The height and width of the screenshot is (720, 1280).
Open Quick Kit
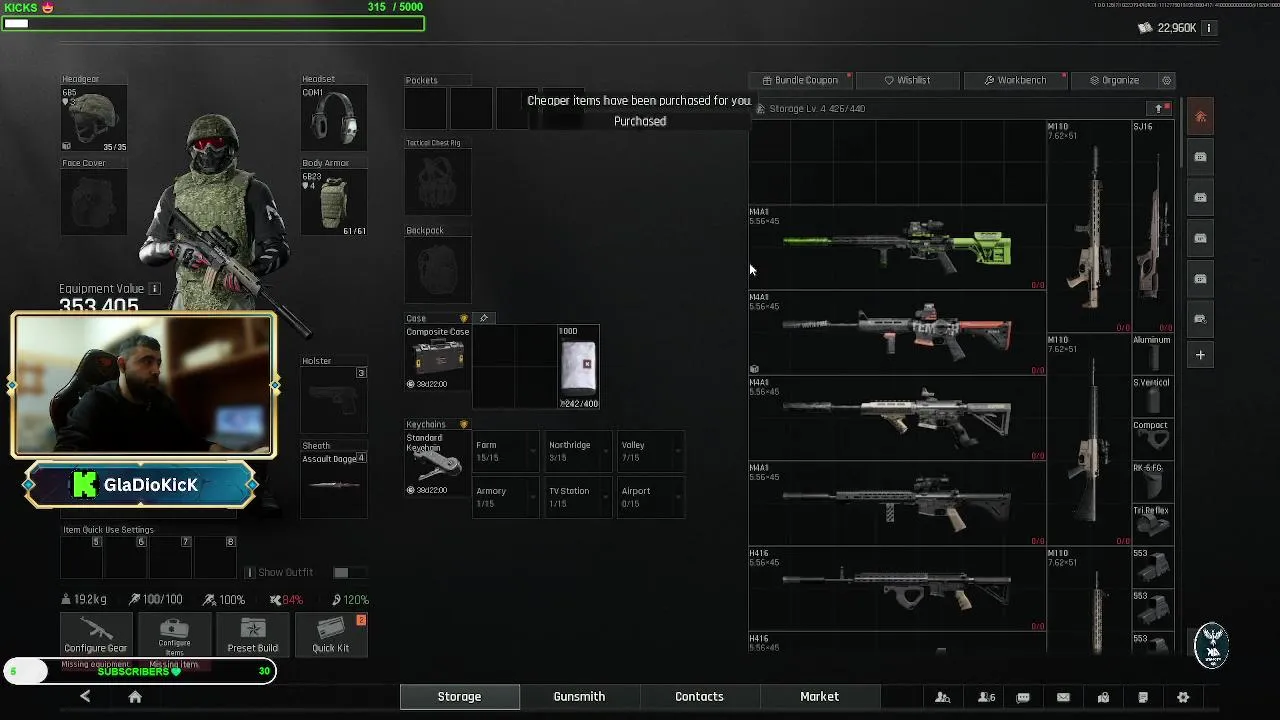point(330,635)
